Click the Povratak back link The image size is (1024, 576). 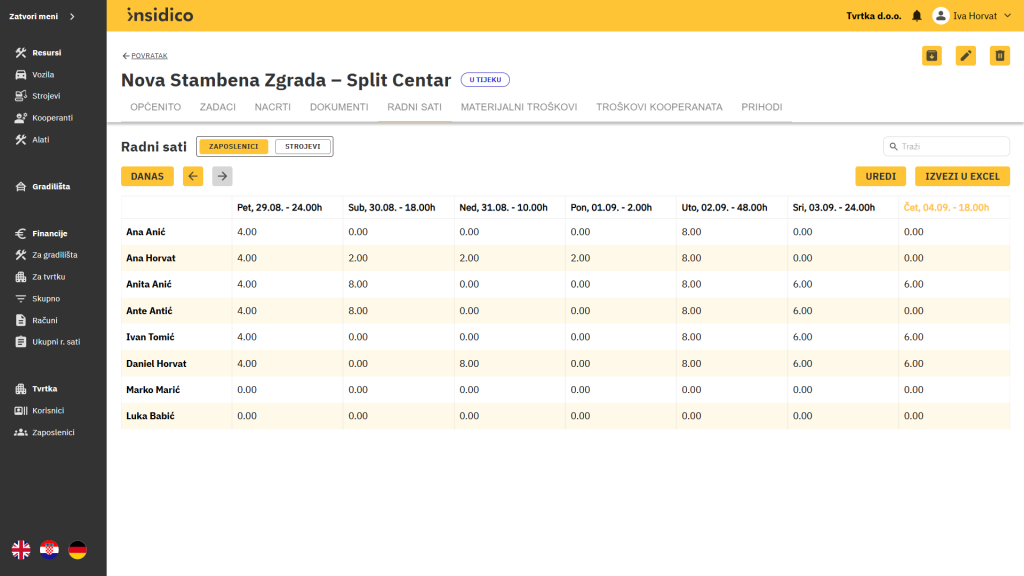(x=145, y=56)
